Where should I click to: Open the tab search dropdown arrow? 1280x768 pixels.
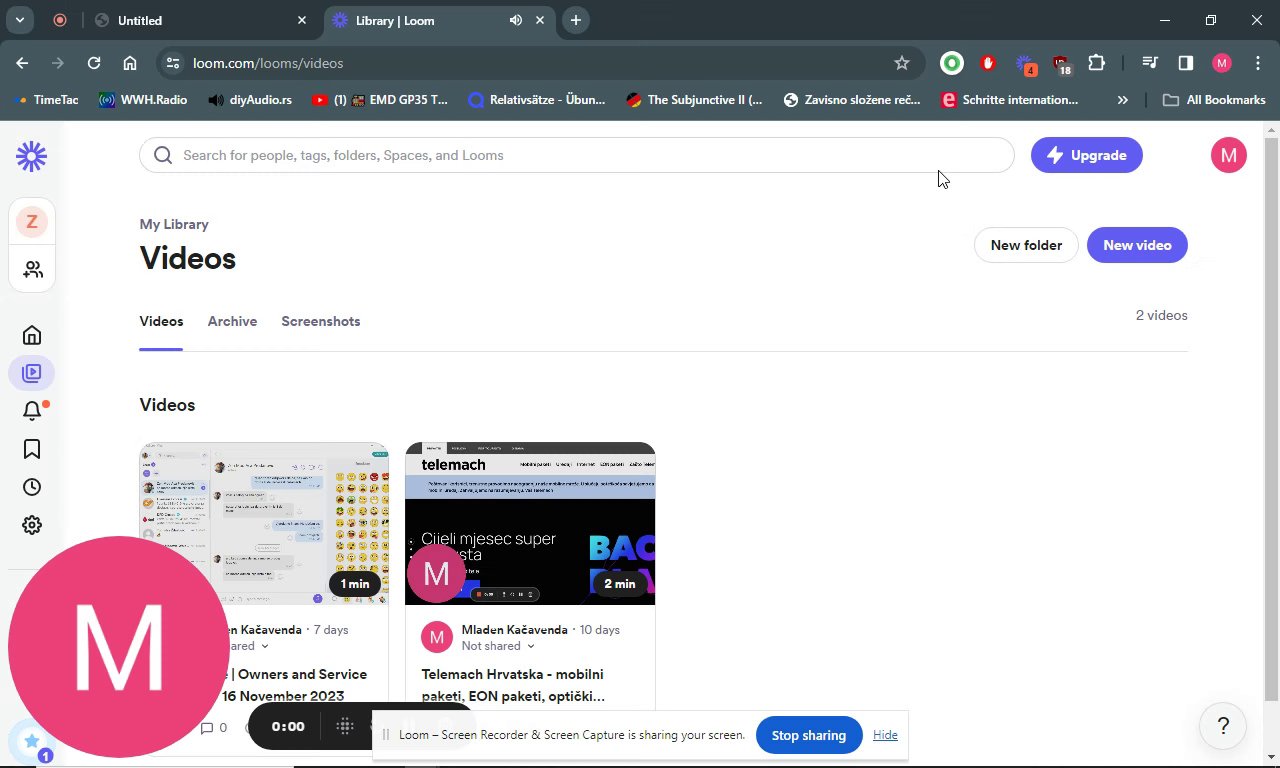coord(19,20)
